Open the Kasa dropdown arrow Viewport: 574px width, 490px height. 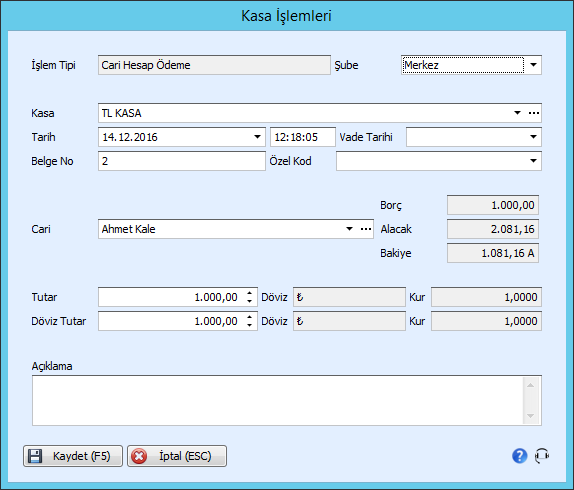(x=517, y=113)
